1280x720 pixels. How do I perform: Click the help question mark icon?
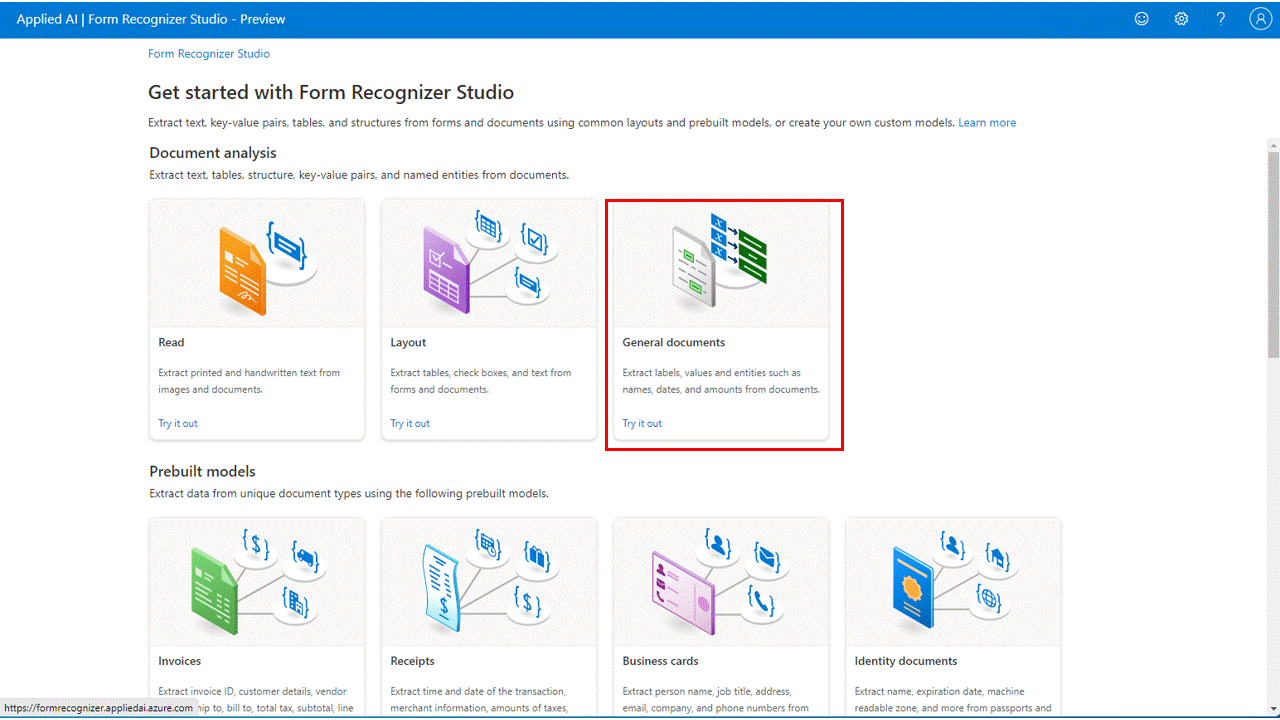pos(1220,18)
